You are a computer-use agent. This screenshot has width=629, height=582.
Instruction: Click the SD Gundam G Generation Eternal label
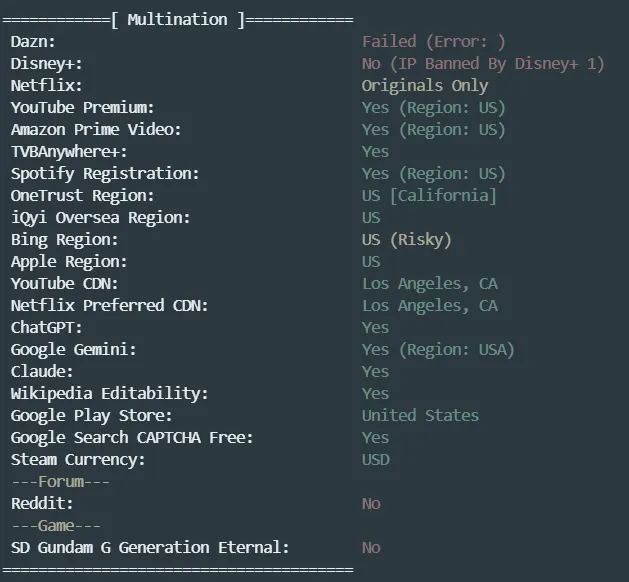tap(150, 548)
